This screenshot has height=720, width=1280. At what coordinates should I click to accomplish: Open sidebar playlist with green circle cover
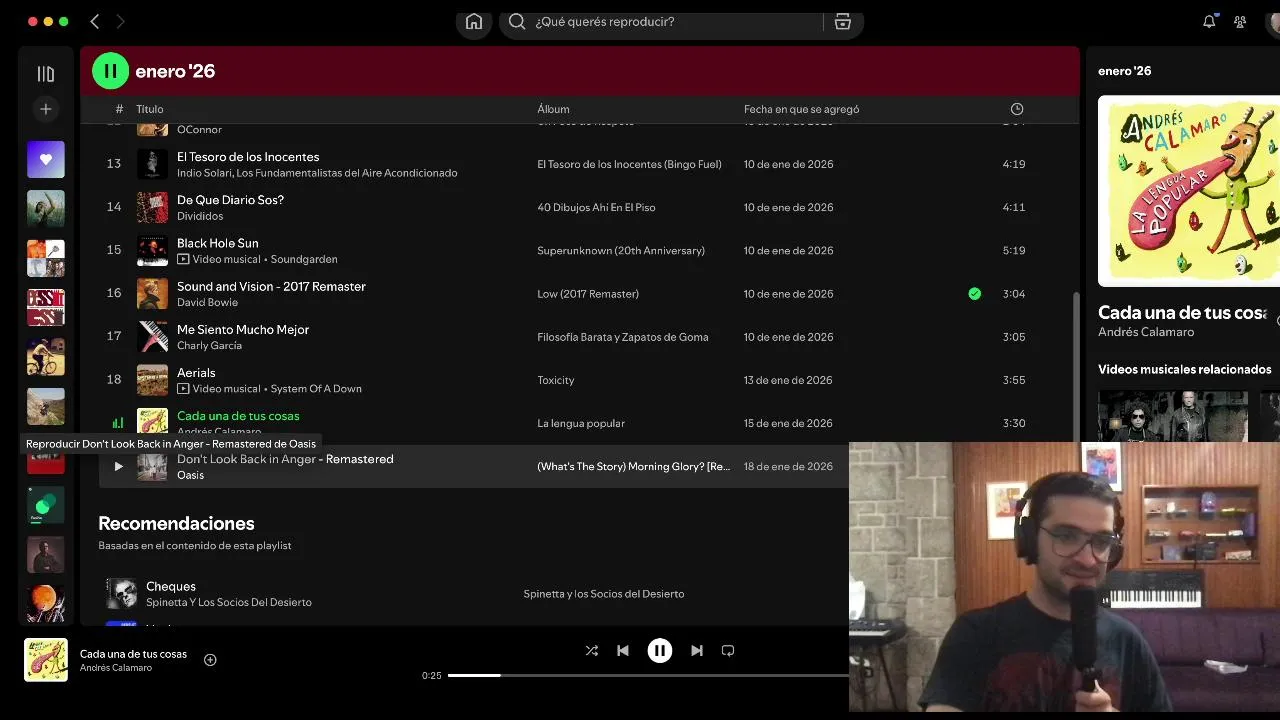coord(46,505)
